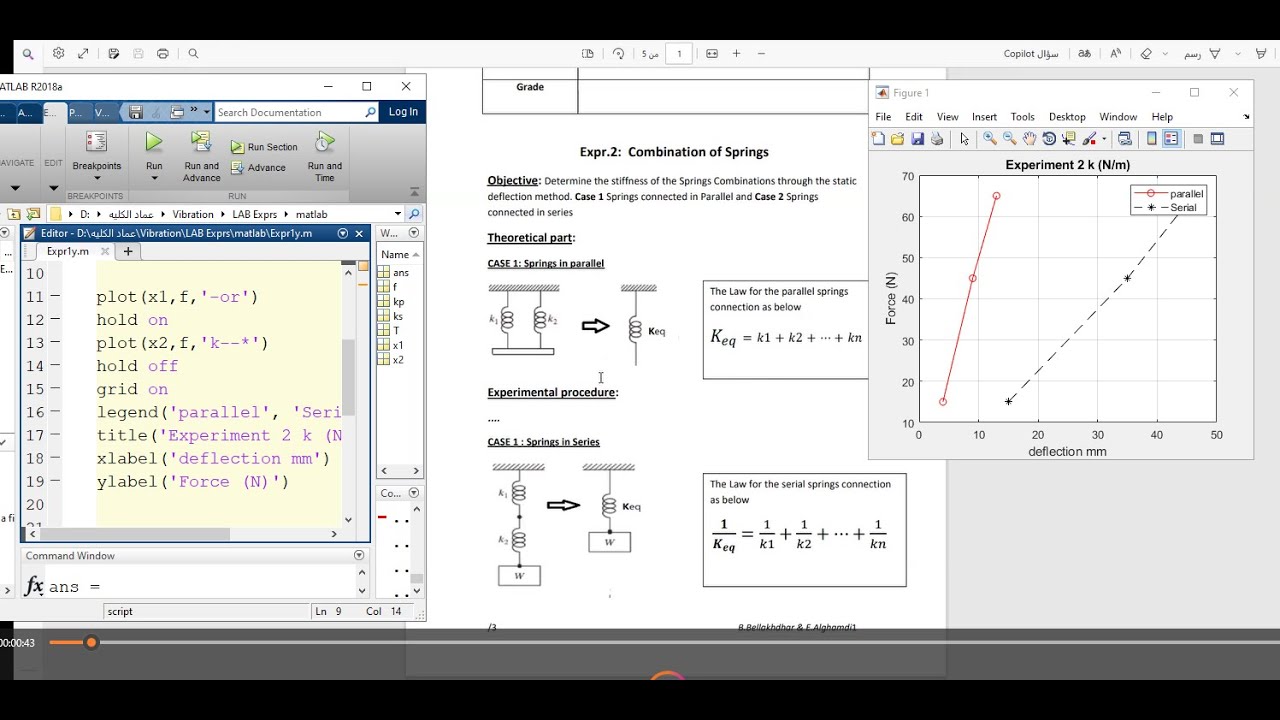
Task: Open Editor panel actions dropdown
Action: [x=343, y=233]
